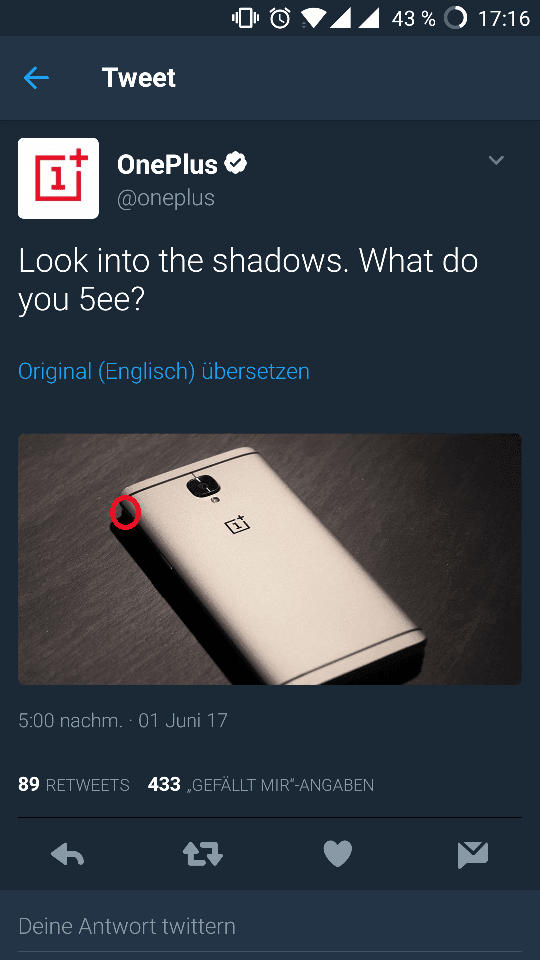Tap the verified badge next to OnePlus
This screenshot has width=540, height=960.
pyautogui.click(x=236, y=163)
